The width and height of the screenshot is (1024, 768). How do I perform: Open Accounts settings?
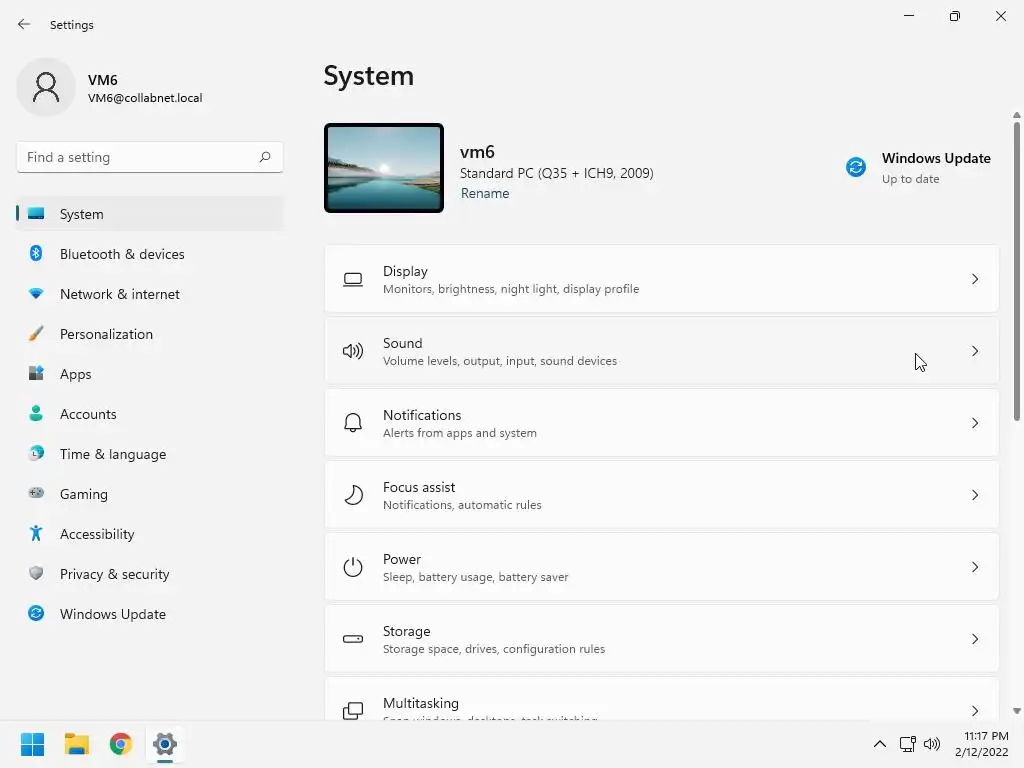[150, 413]
